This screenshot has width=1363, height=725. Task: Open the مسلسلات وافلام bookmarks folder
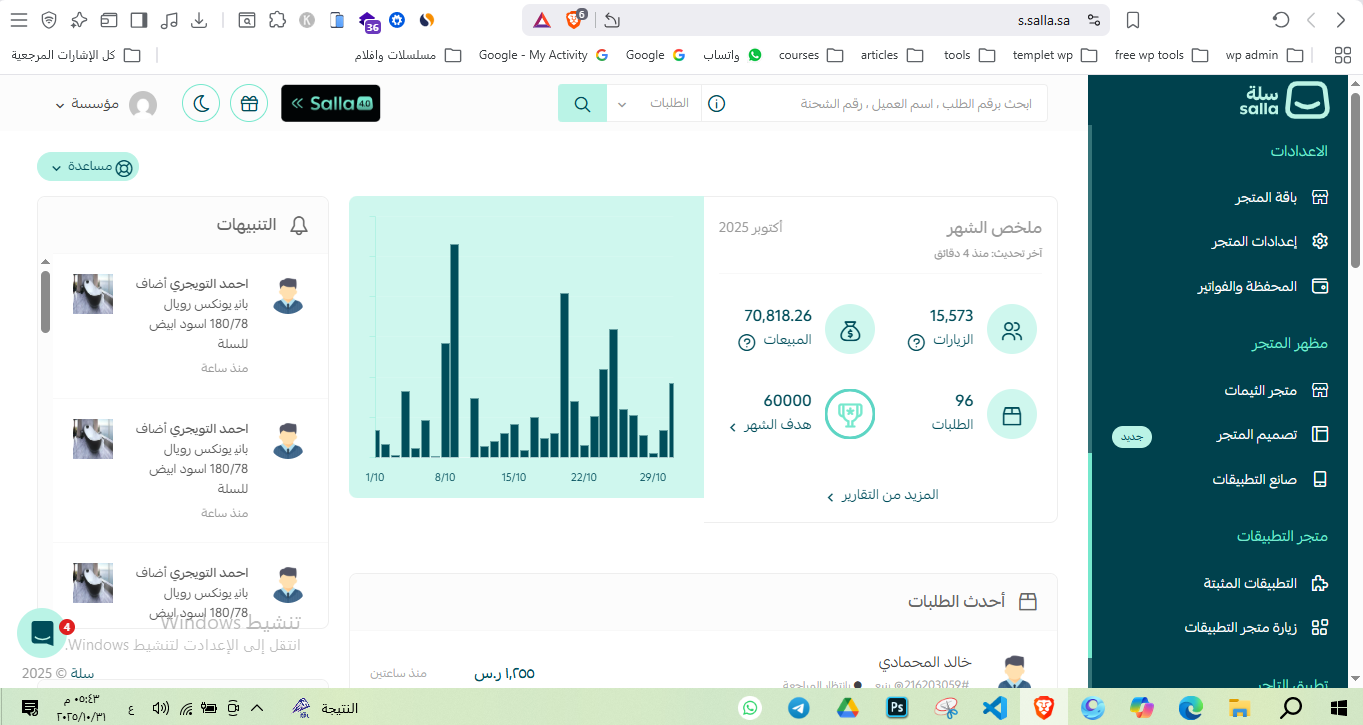(x=408, y=55)
